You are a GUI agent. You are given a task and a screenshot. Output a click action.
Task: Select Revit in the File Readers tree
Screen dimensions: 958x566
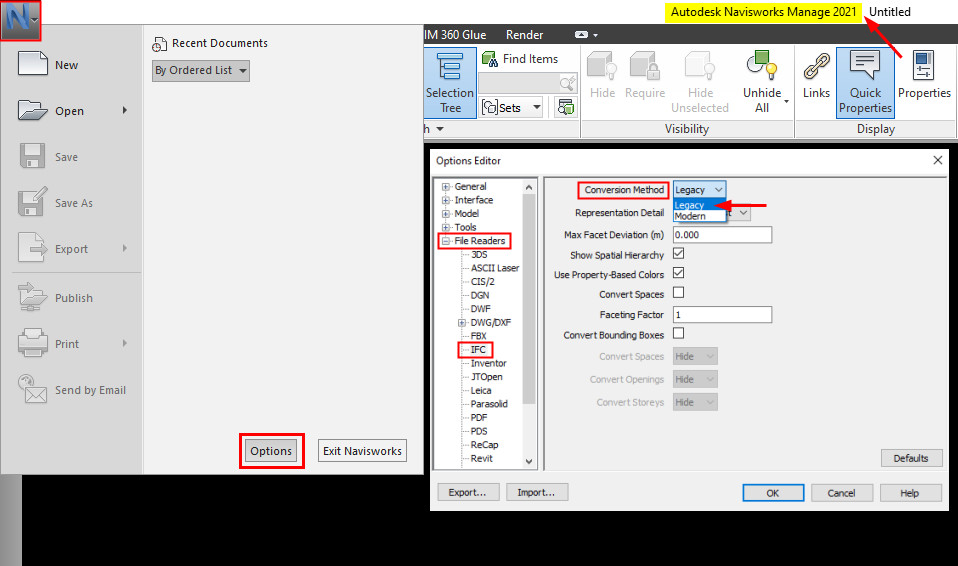[x=481, y=458]
